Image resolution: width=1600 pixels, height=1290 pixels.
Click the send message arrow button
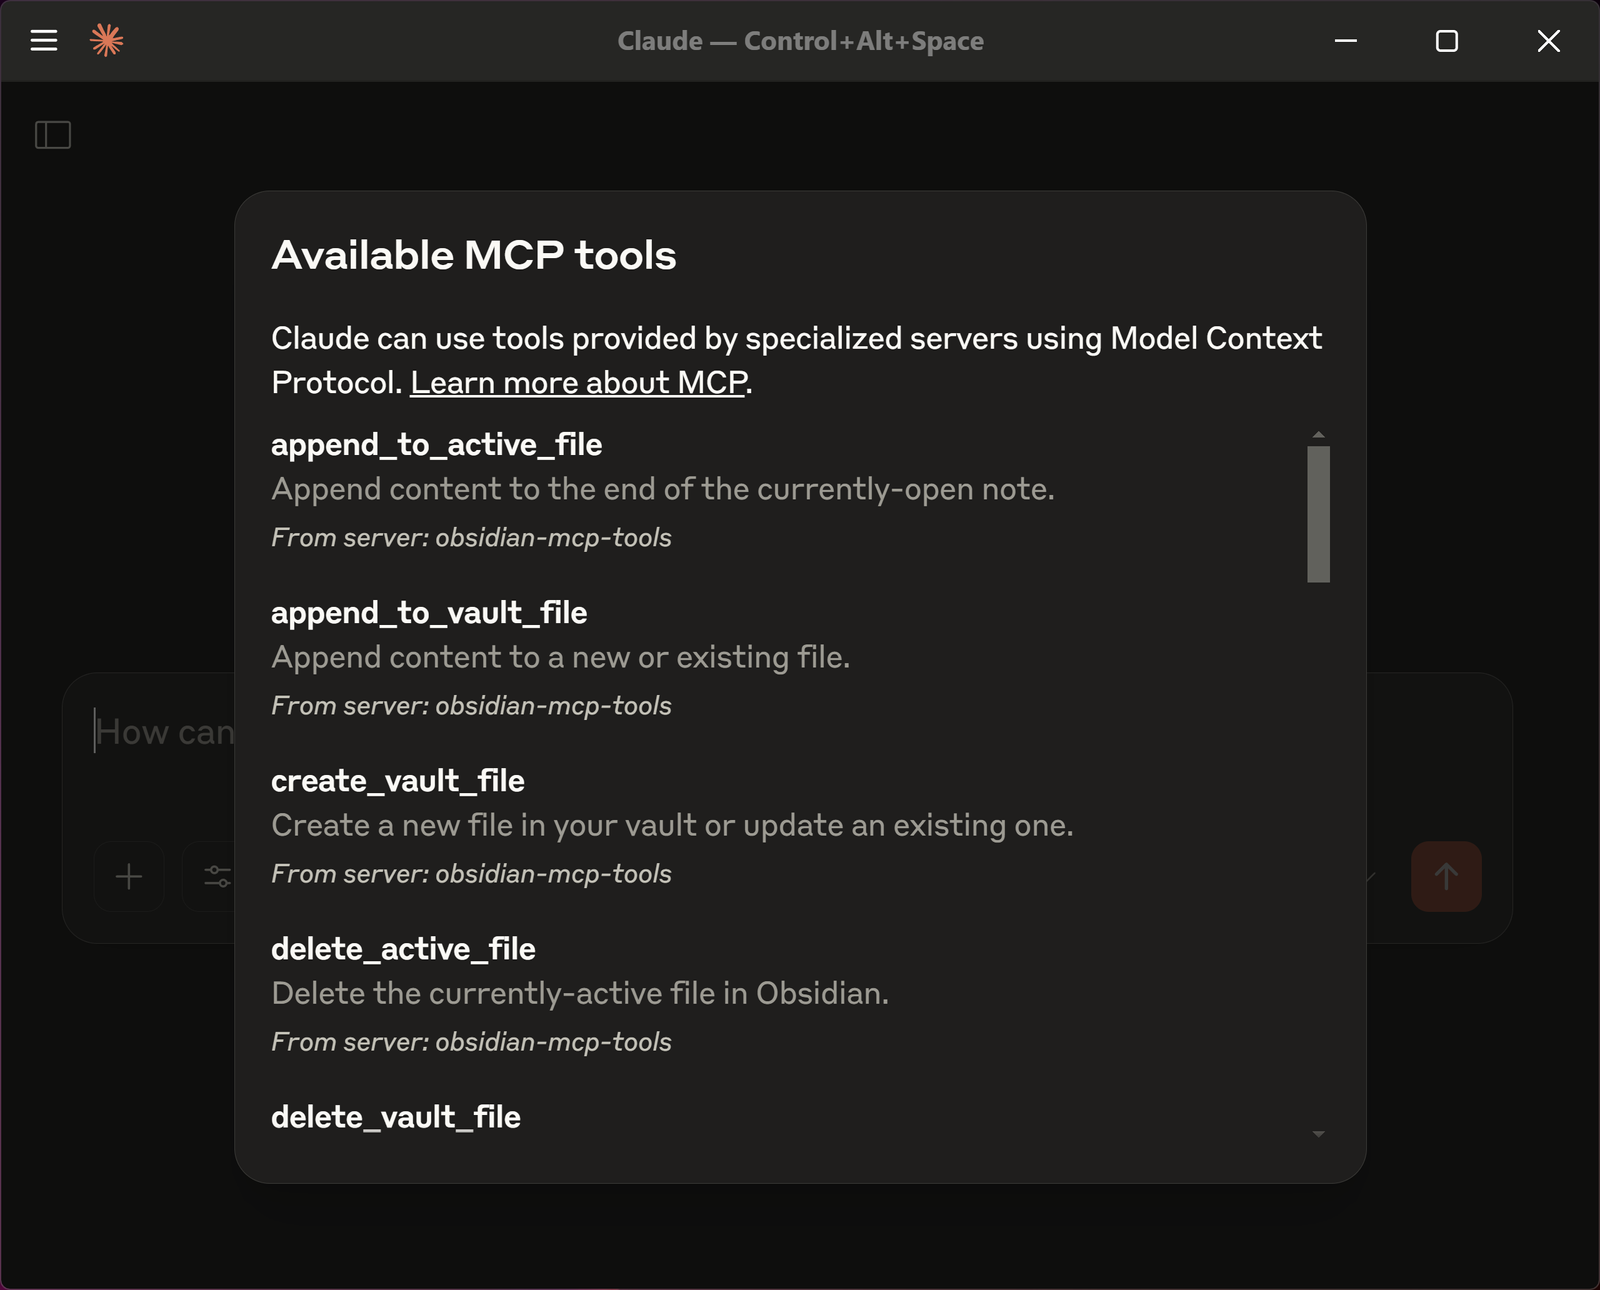pyautogui.click(x=1446, y=877)
